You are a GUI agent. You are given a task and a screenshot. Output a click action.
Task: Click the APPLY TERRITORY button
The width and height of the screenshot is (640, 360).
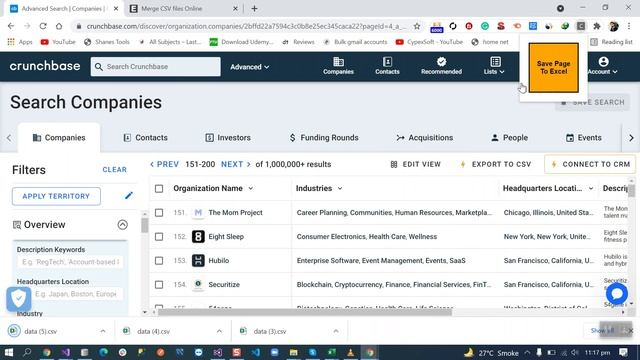[56, 196]
